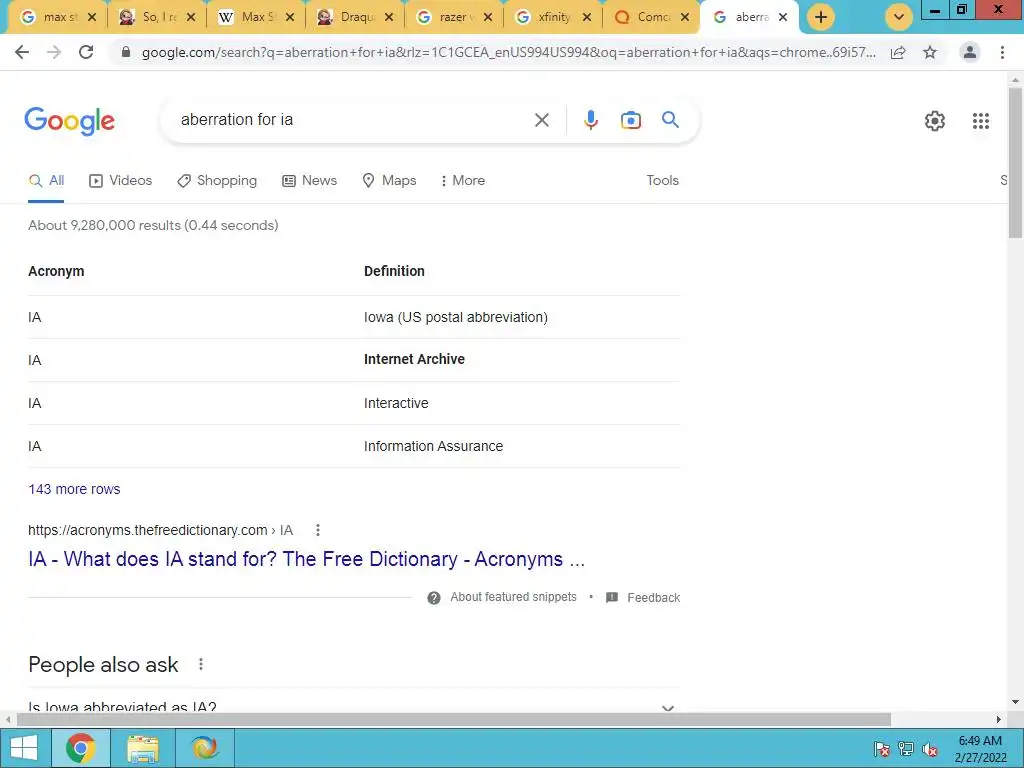Click the horizontal scrollbar right arrow
The width and height of the screenshot is (1024, 768).
999,720
